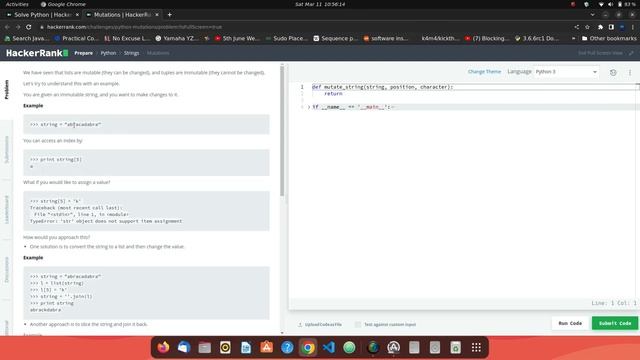Switch to Solve Python tab
This screenshot has height=360, width=640.
pyautogui.click(x=42, y=15)
